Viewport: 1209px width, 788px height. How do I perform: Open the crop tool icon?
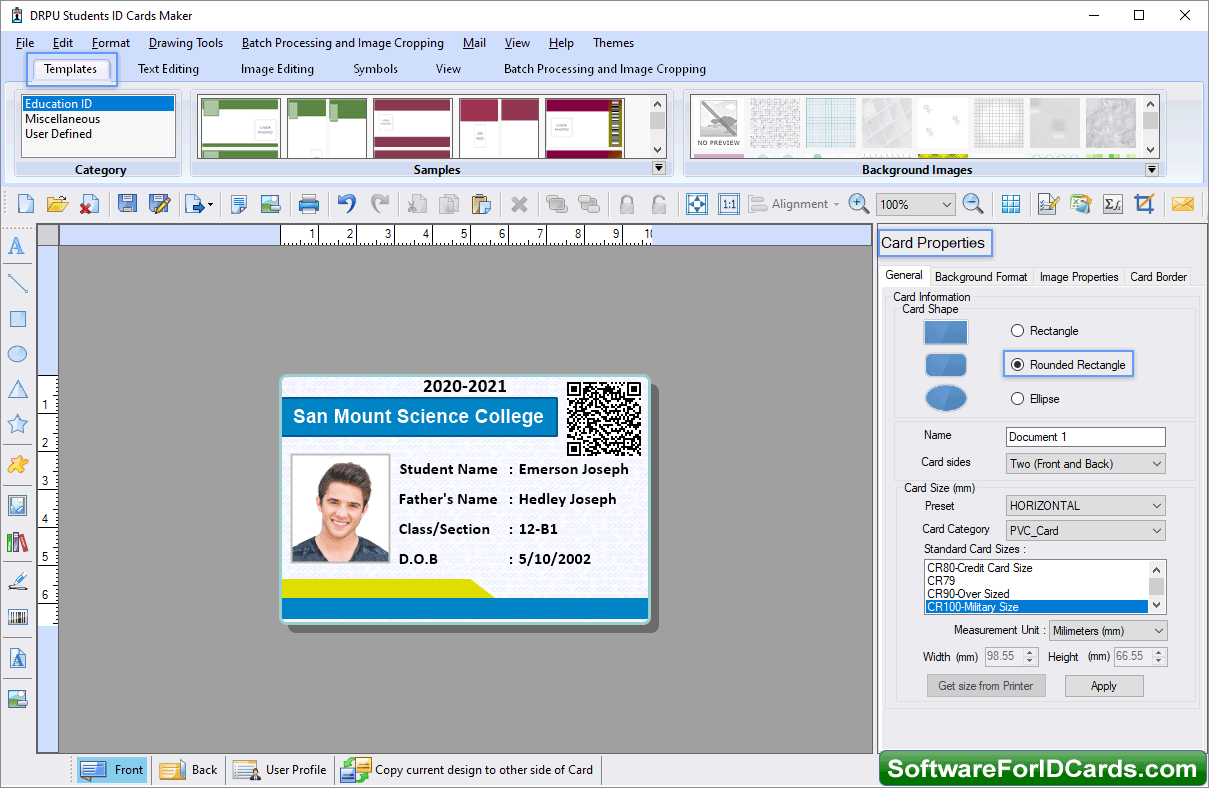coord(1144,204)
